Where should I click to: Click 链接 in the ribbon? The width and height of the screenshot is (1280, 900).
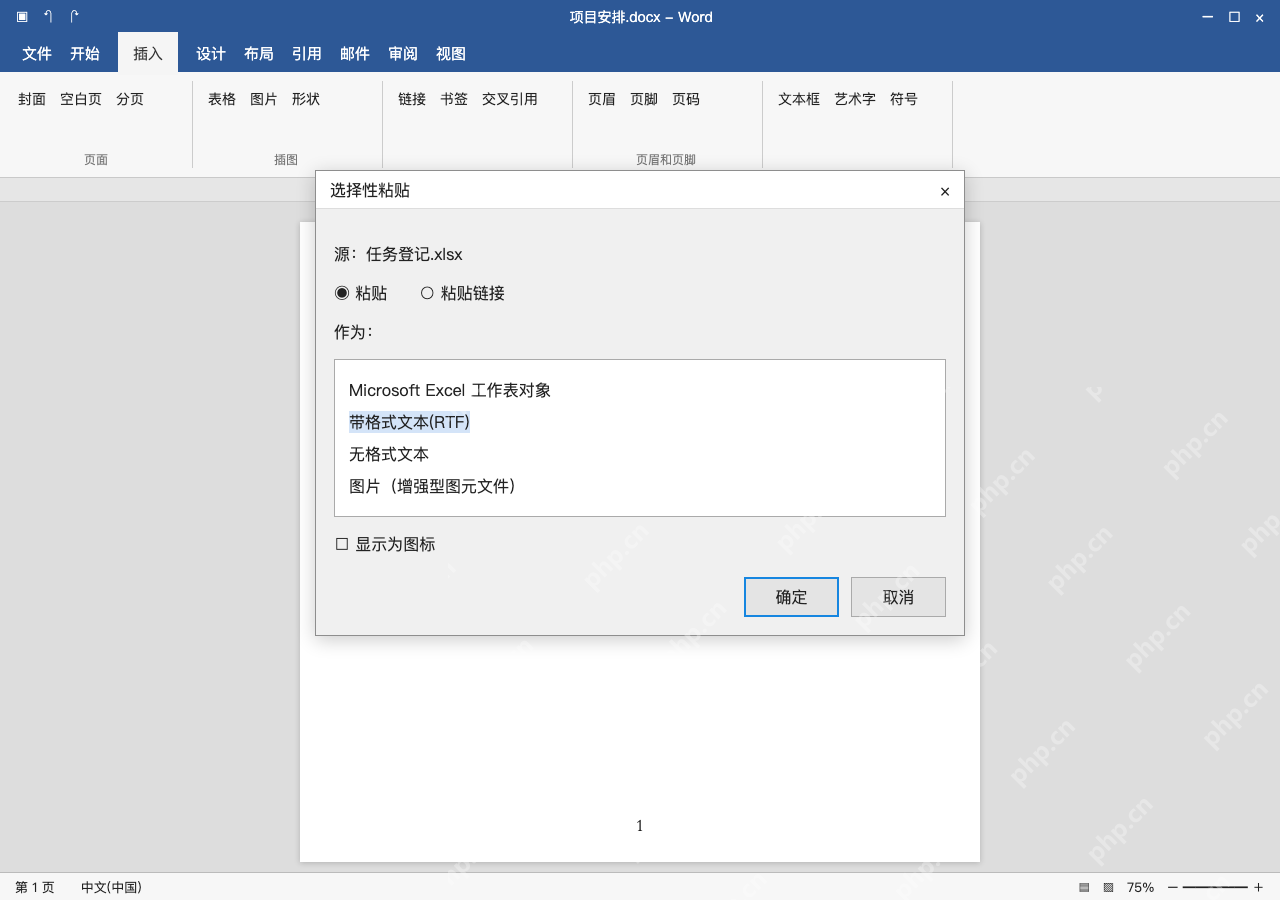tap(412, 99)
